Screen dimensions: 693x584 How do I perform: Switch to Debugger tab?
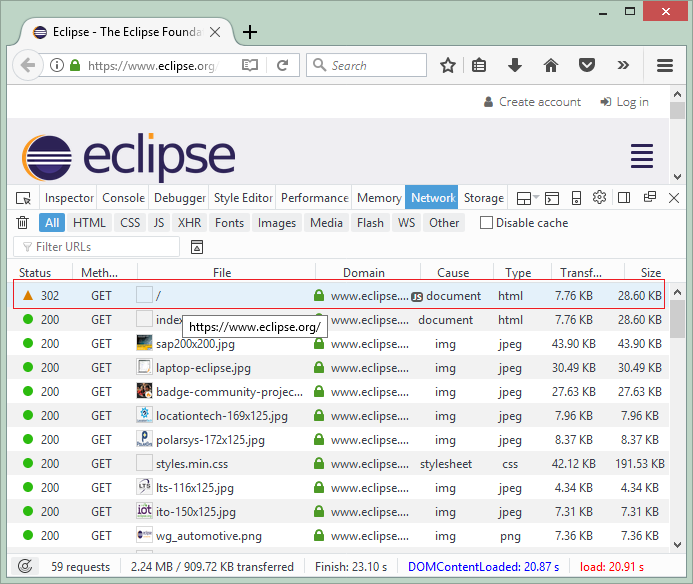179,198
